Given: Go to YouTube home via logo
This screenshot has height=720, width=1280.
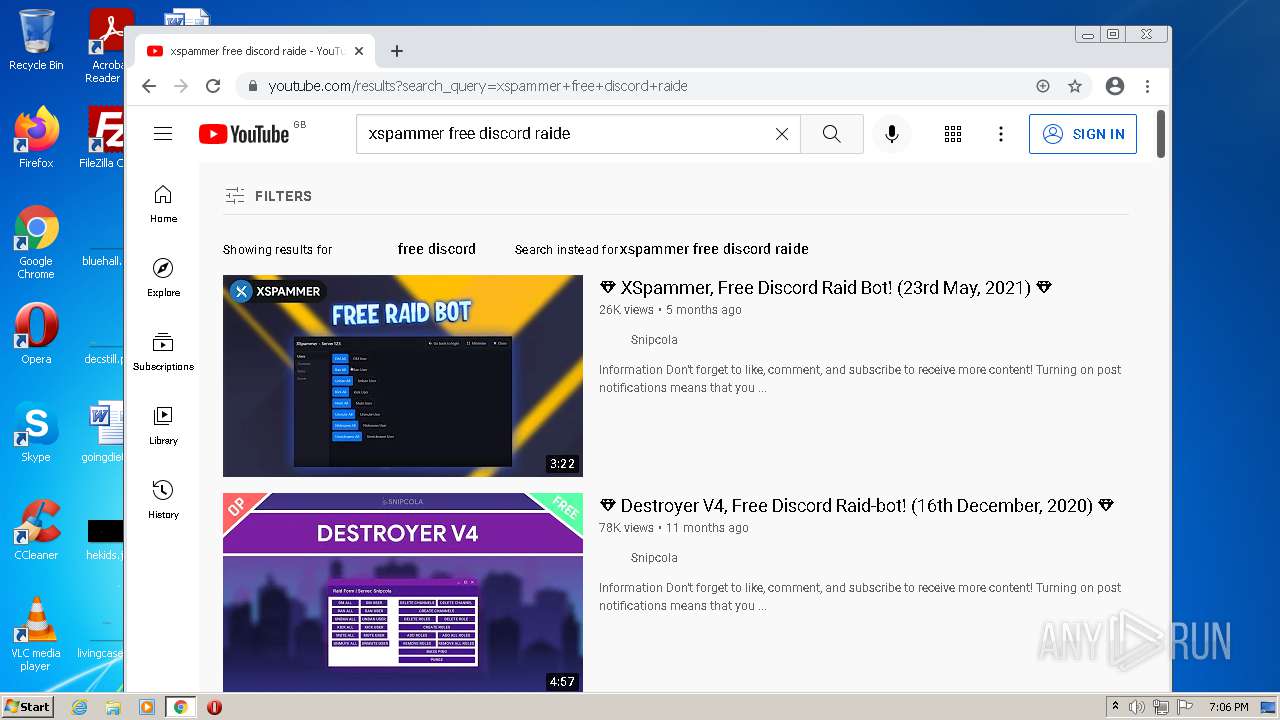Looking at the screenshot, I should tap(244, 134).
